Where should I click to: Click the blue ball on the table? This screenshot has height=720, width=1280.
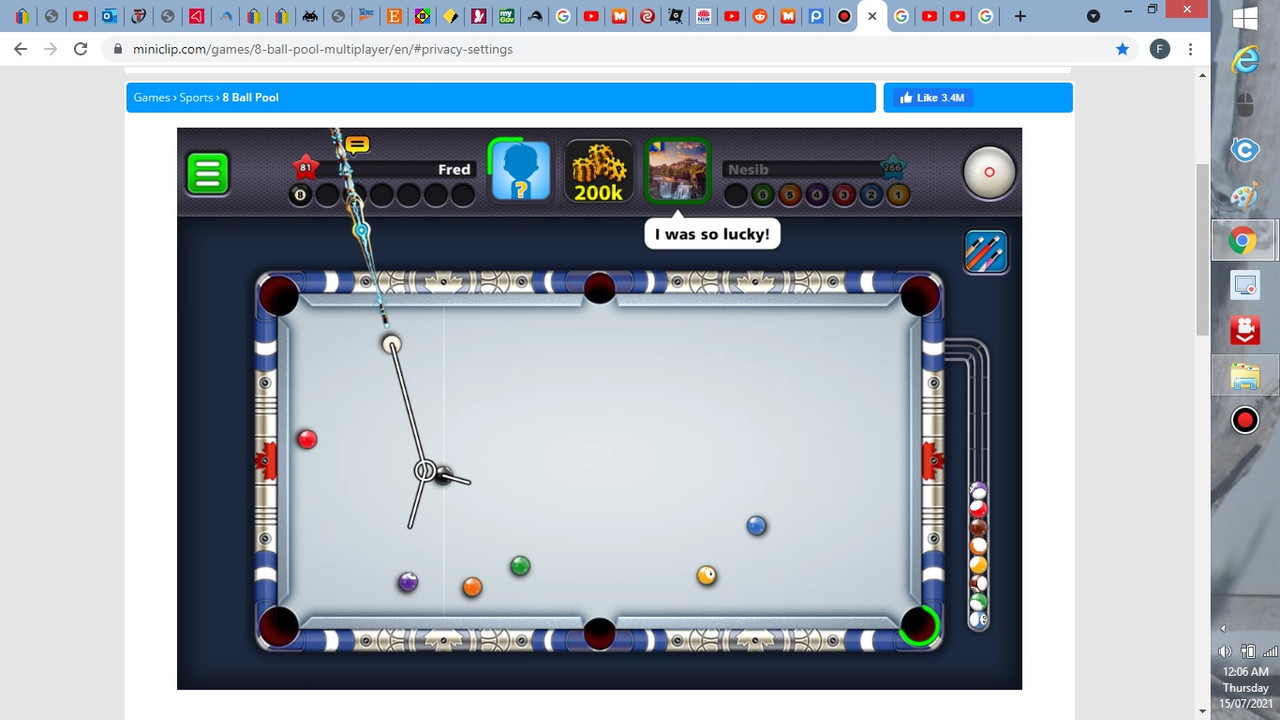(x=757, y=525)
